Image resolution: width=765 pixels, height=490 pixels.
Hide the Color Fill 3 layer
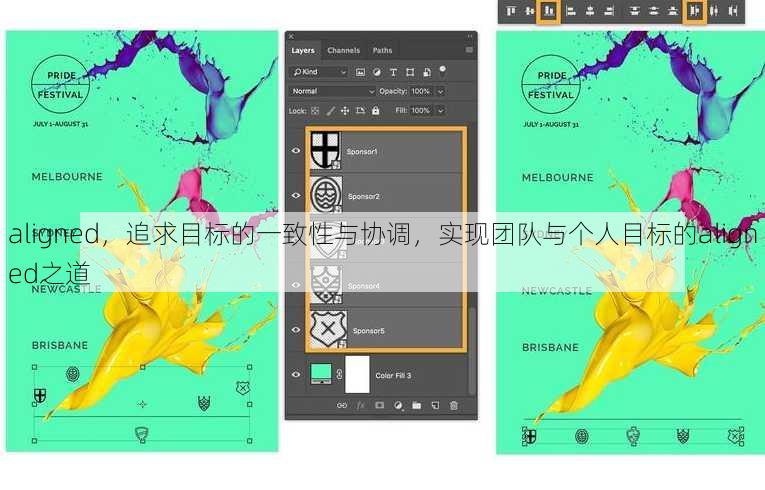click(x=296, y=375)
